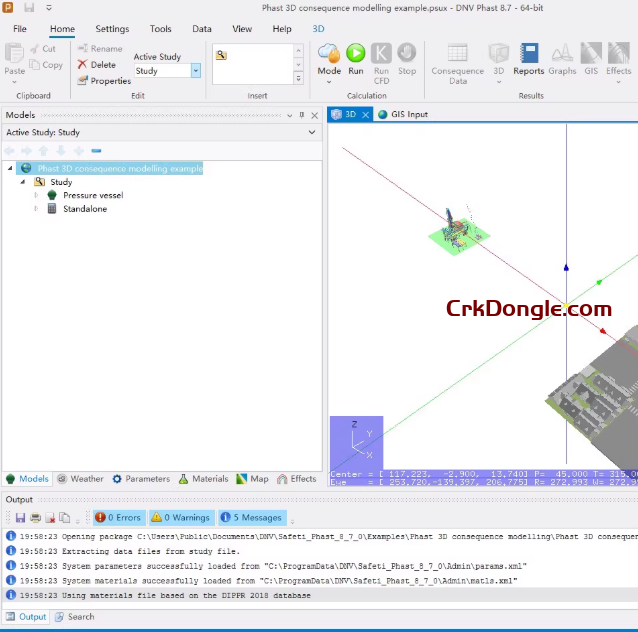Open Properties in the Edit group
The width and height of the screenshot is (638, 632).
(x=105, y=81)
